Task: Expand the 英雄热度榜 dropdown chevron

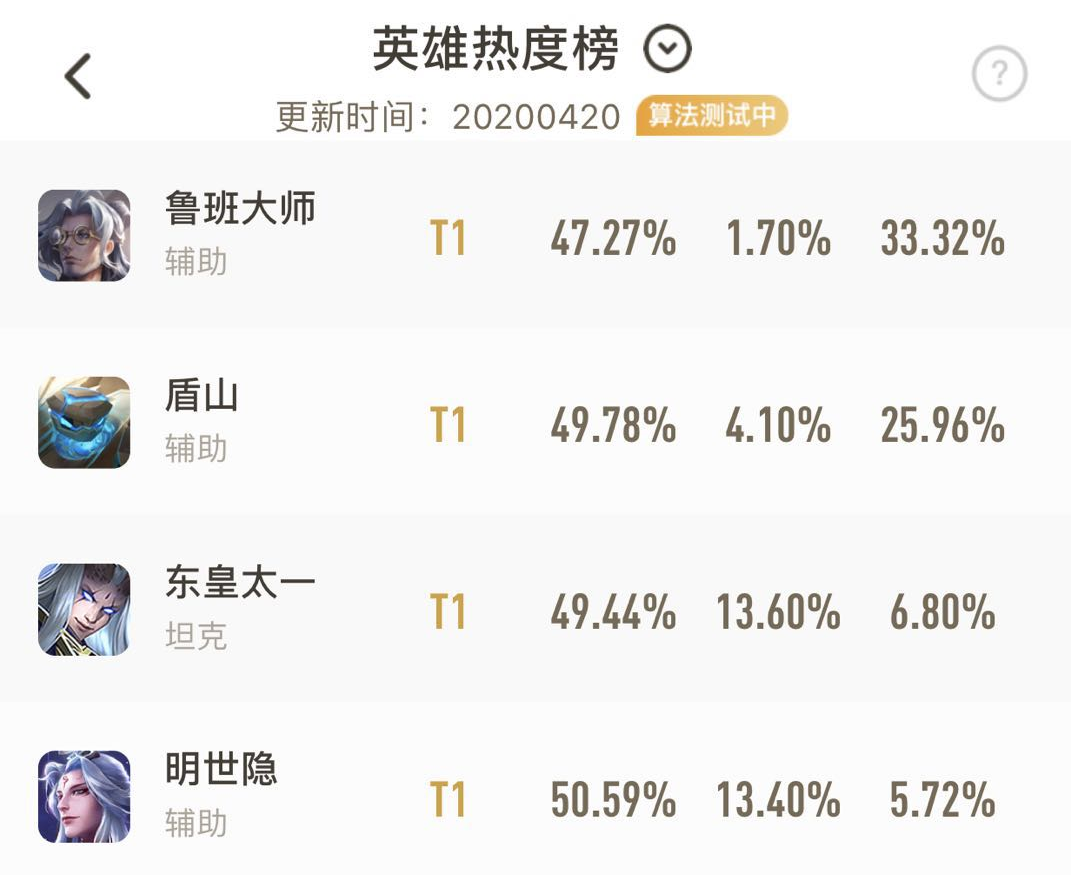Action: 667,48
